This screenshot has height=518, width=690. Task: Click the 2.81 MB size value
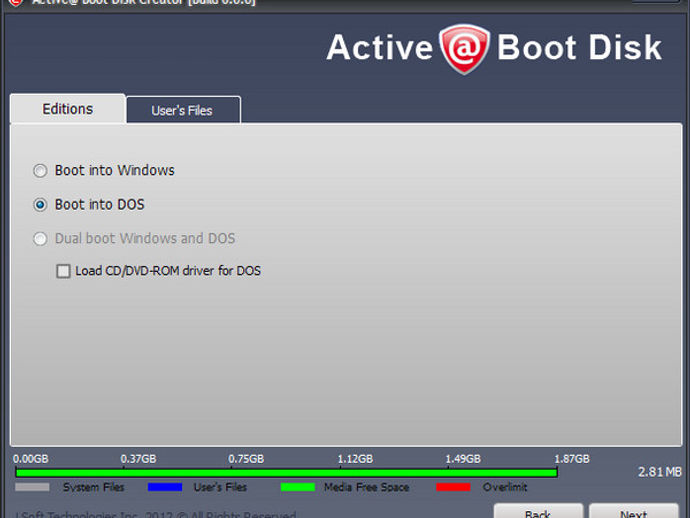(660, 472)
